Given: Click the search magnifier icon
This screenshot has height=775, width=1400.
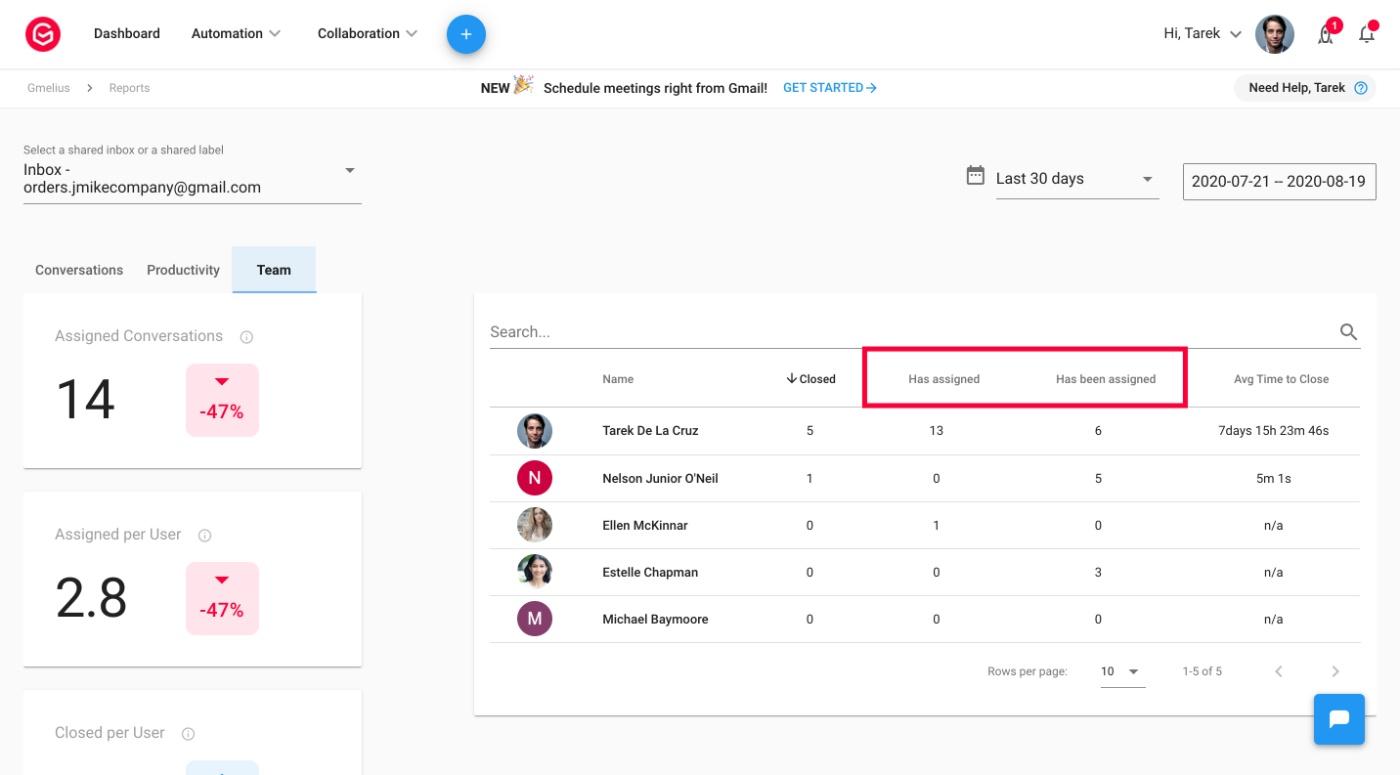Looking at the screenshot, I should (x=1348, y=332).
